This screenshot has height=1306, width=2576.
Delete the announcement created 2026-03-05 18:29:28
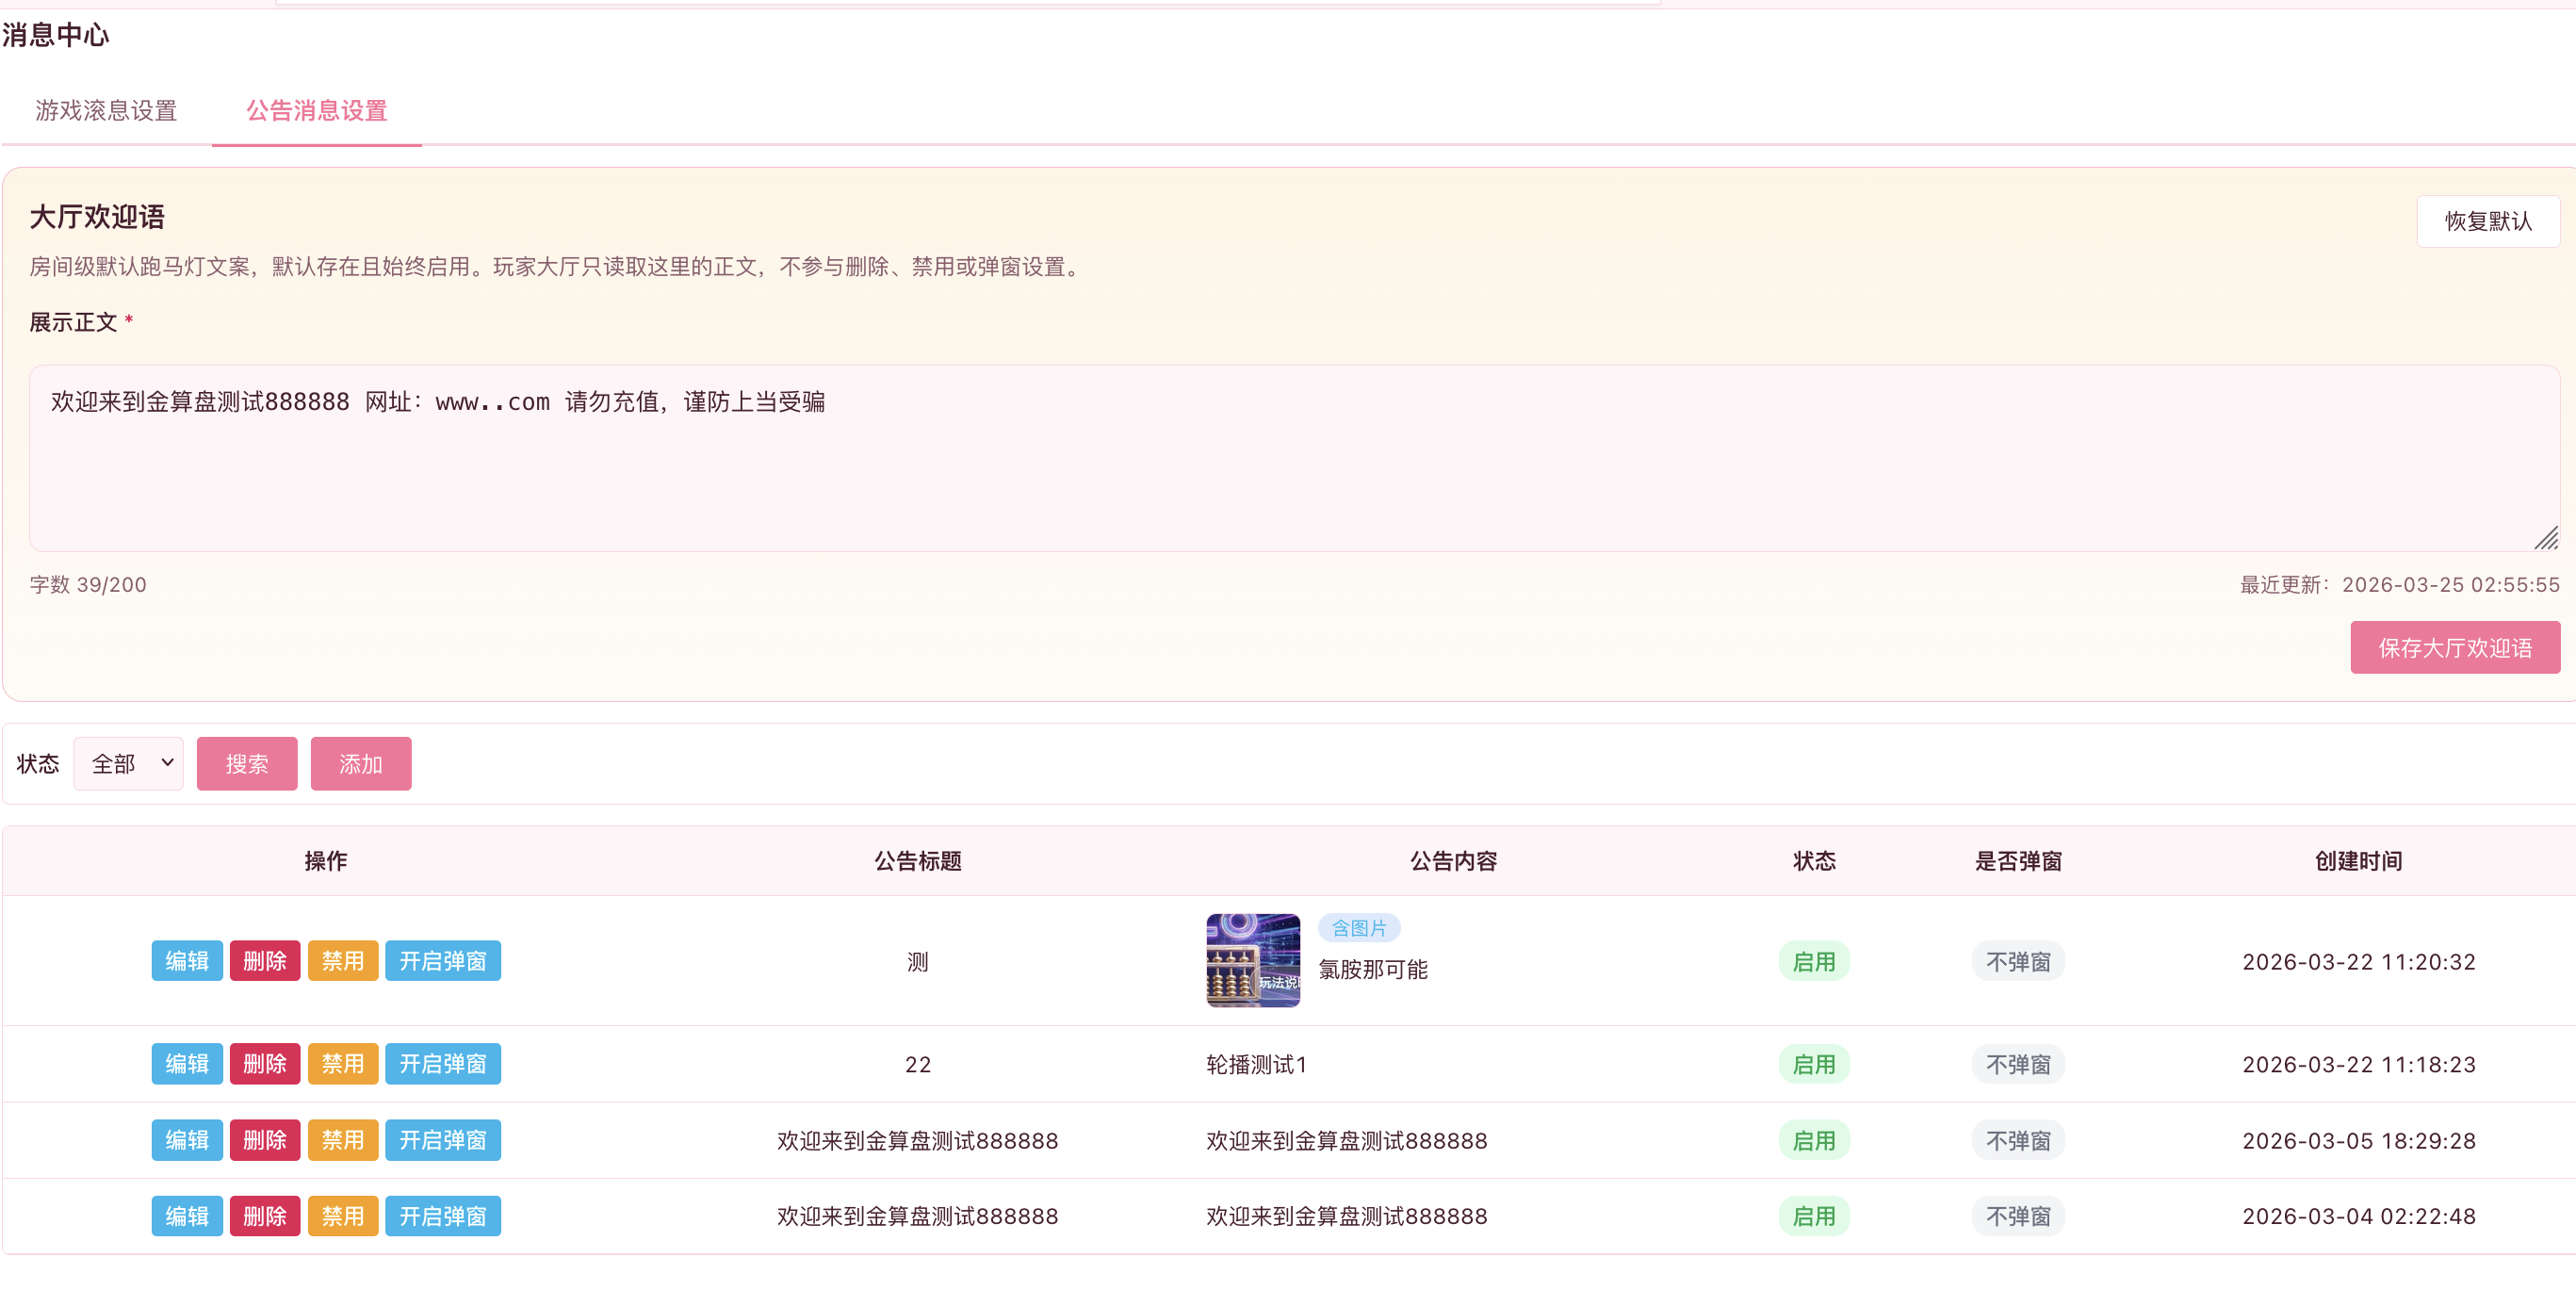(x=265, y=1140)
